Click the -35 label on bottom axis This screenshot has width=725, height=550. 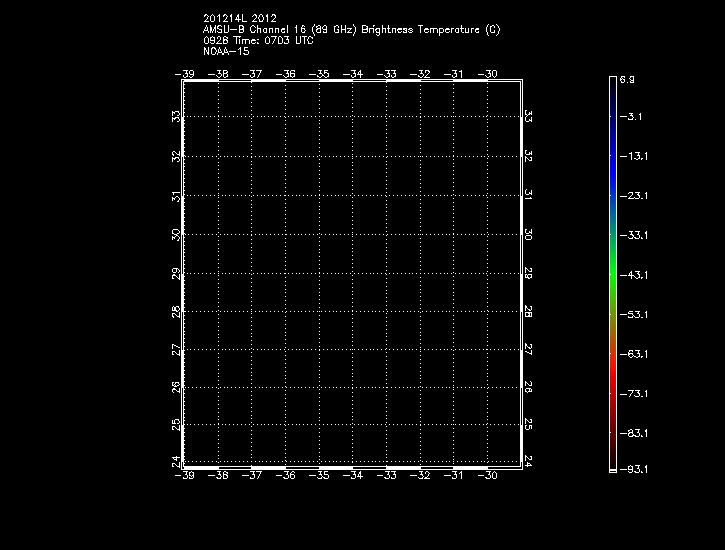[x=318, y=476]
